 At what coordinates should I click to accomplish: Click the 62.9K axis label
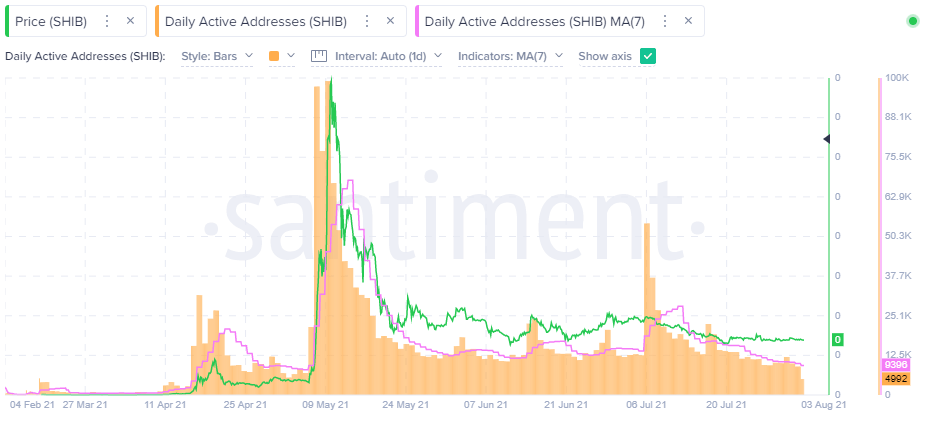pyautogui.click(x=897, y=196)
